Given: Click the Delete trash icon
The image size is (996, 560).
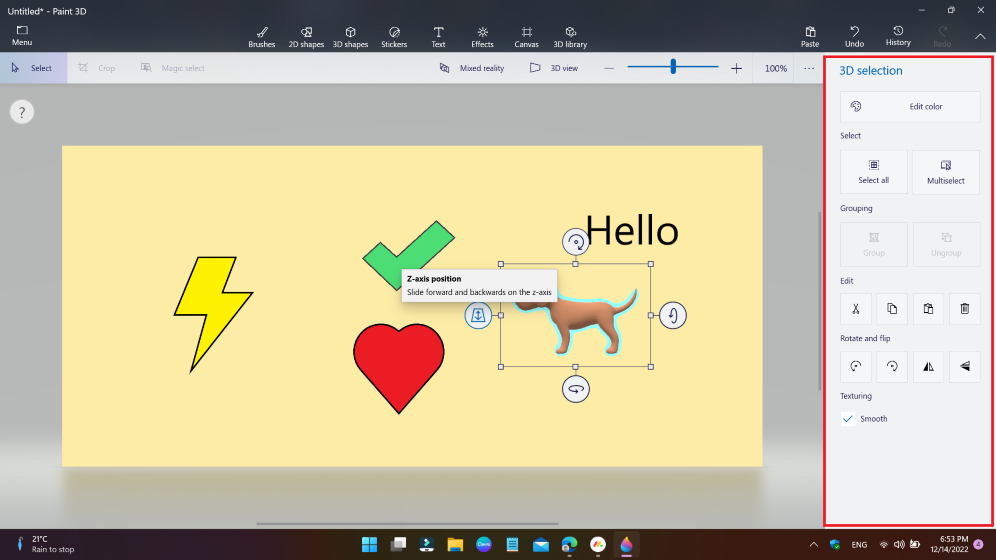Looking at the screenshot, I should 964,309.
